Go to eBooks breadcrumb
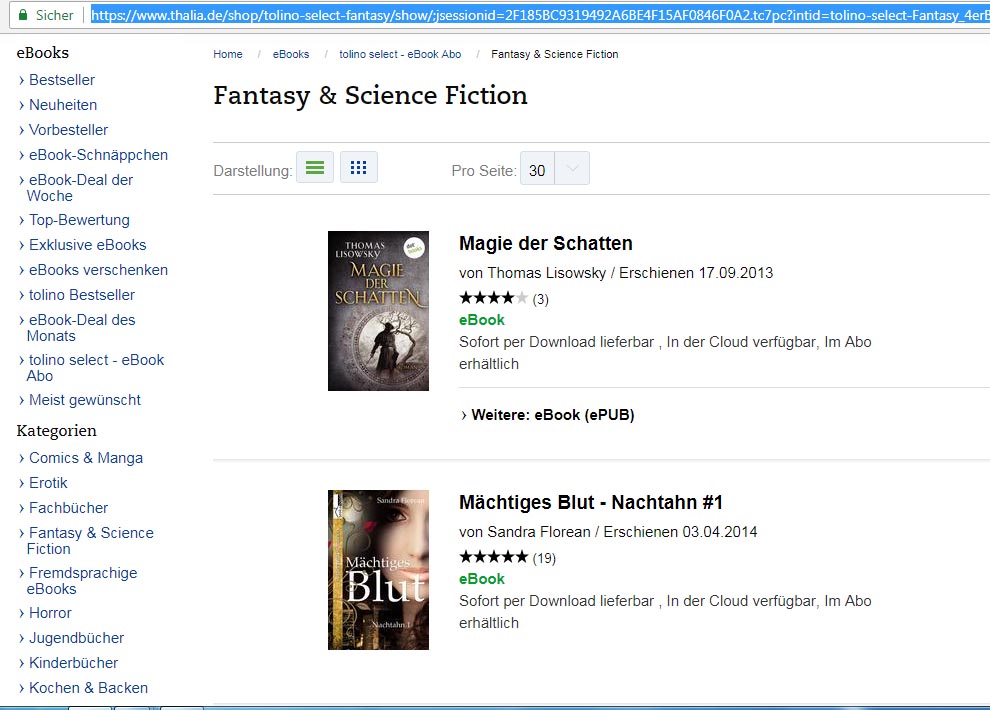The width and height of the screenshot is (990, 710). pos(291,54)
